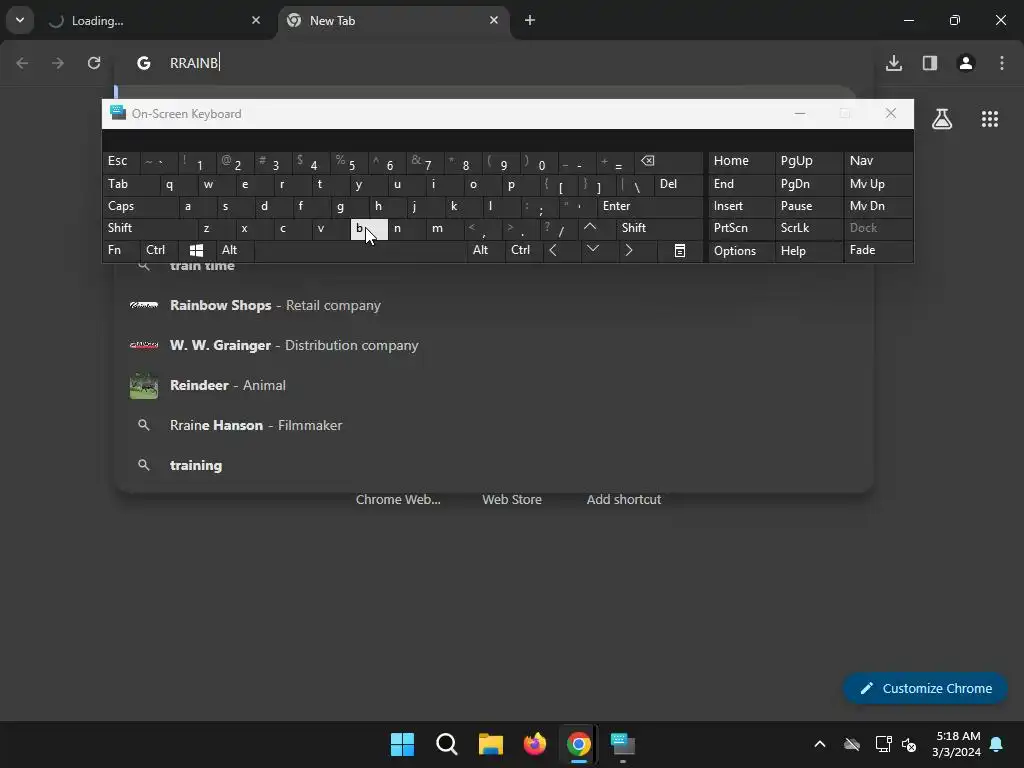Go back with the back arrow
Viewport: 1024px width, 768px height.
22,63
